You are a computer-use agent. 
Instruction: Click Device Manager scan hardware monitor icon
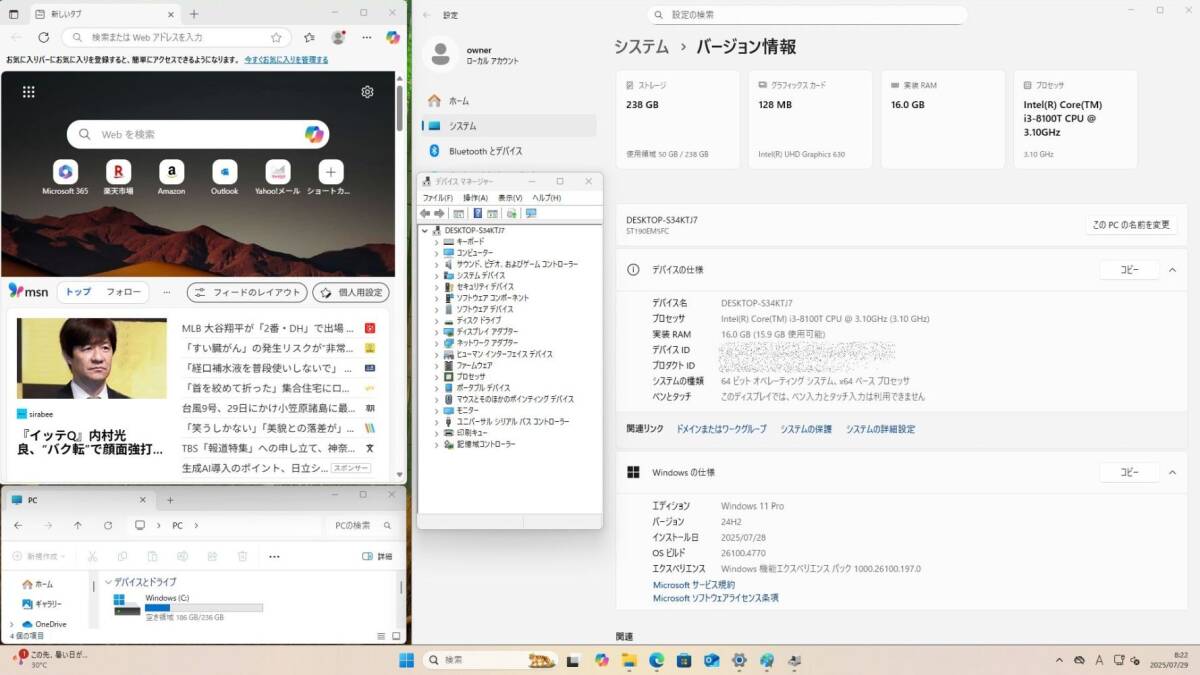point(530,213)
